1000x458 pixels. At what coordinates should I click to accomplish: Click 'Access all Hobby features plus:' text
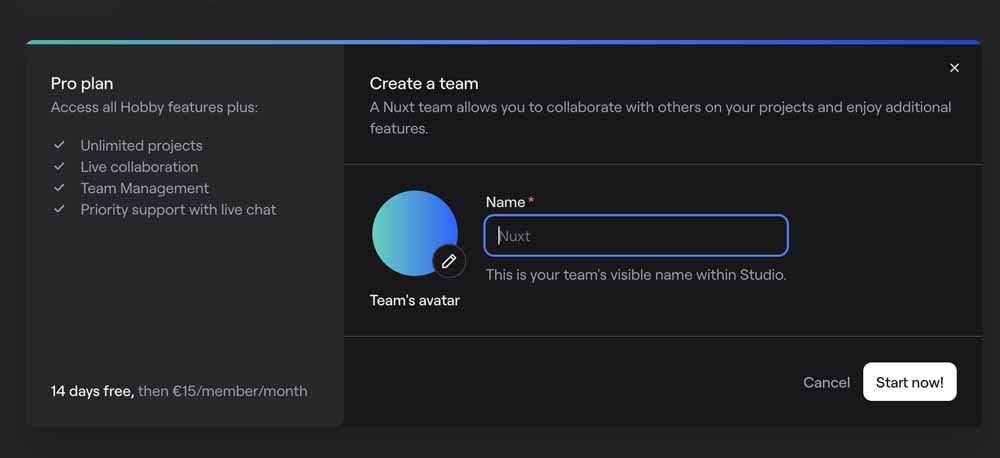pyautogui.click(x=154, y=107)
